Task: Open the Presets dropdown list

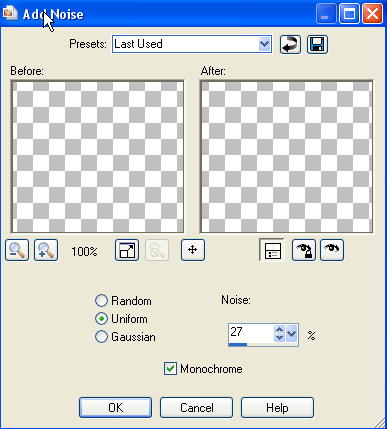Action: 264,44
